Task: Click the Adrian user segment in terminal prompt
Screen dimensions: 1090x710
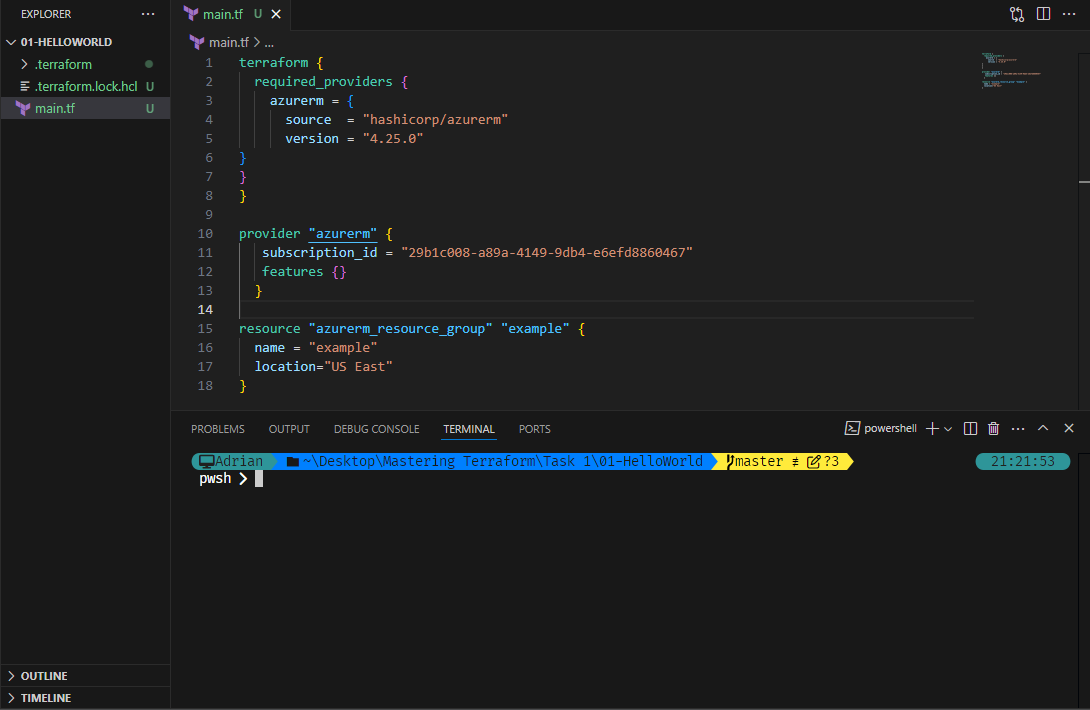Action: 231,461
